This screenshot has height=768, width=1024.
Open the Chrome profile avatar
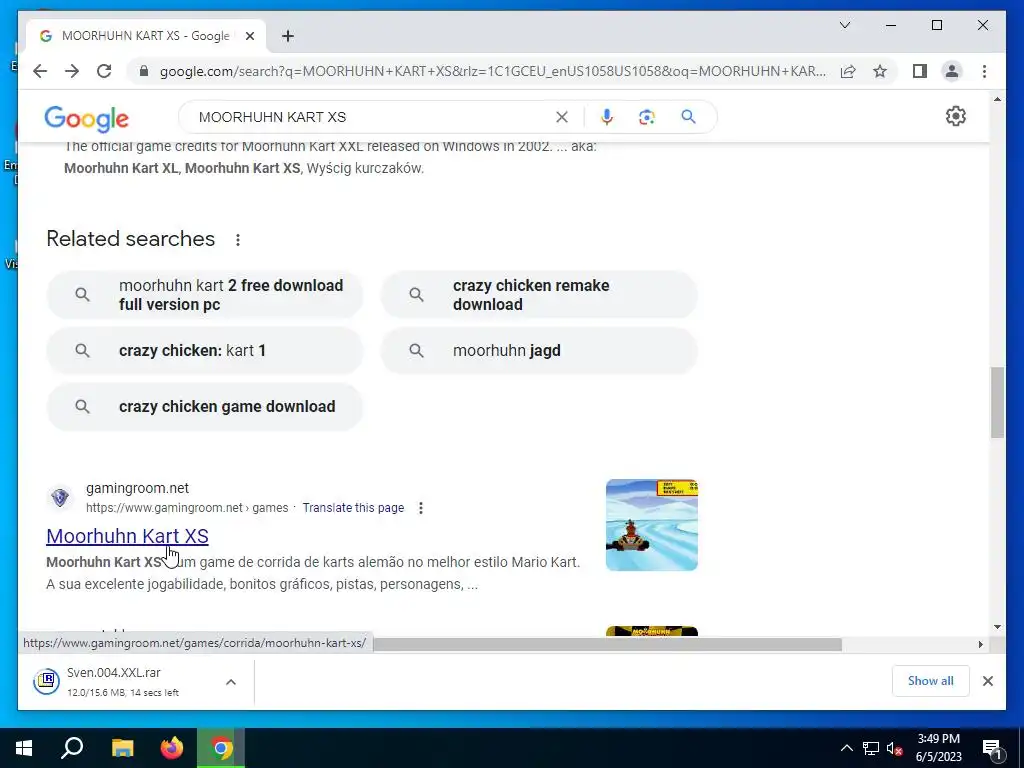point(952,71)
